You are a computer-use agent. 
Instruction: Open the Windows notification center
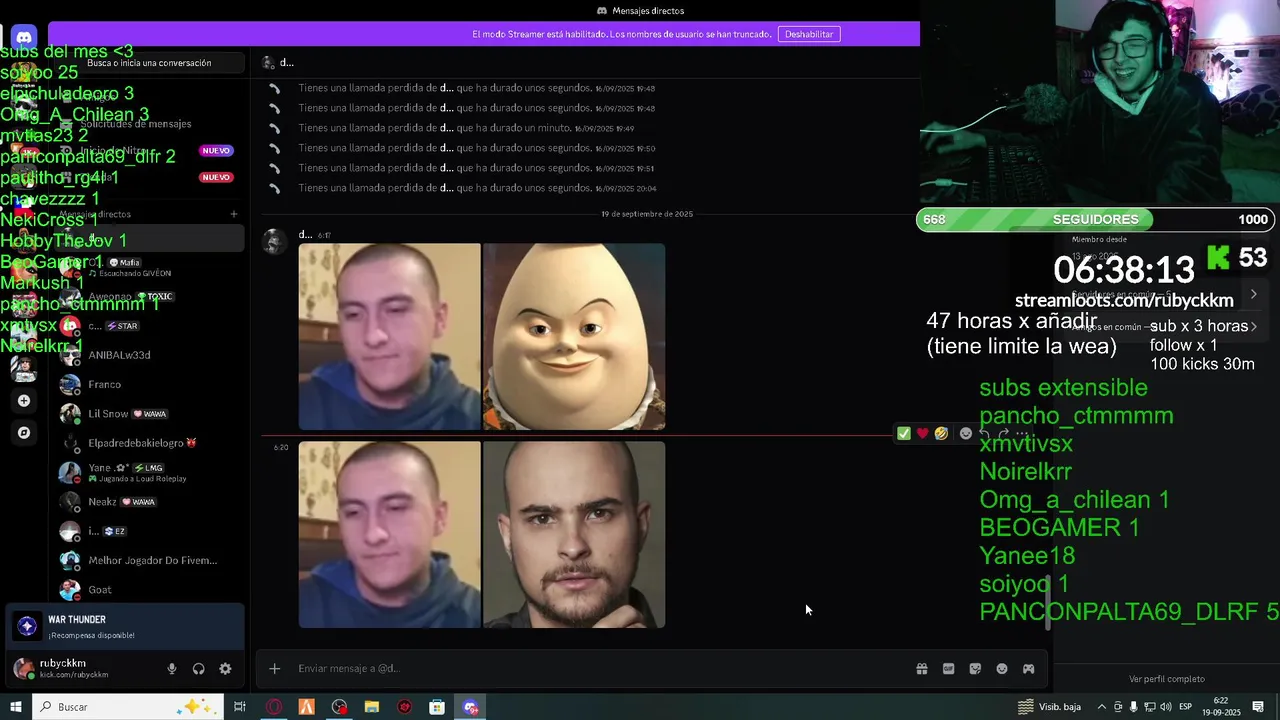1258,707
